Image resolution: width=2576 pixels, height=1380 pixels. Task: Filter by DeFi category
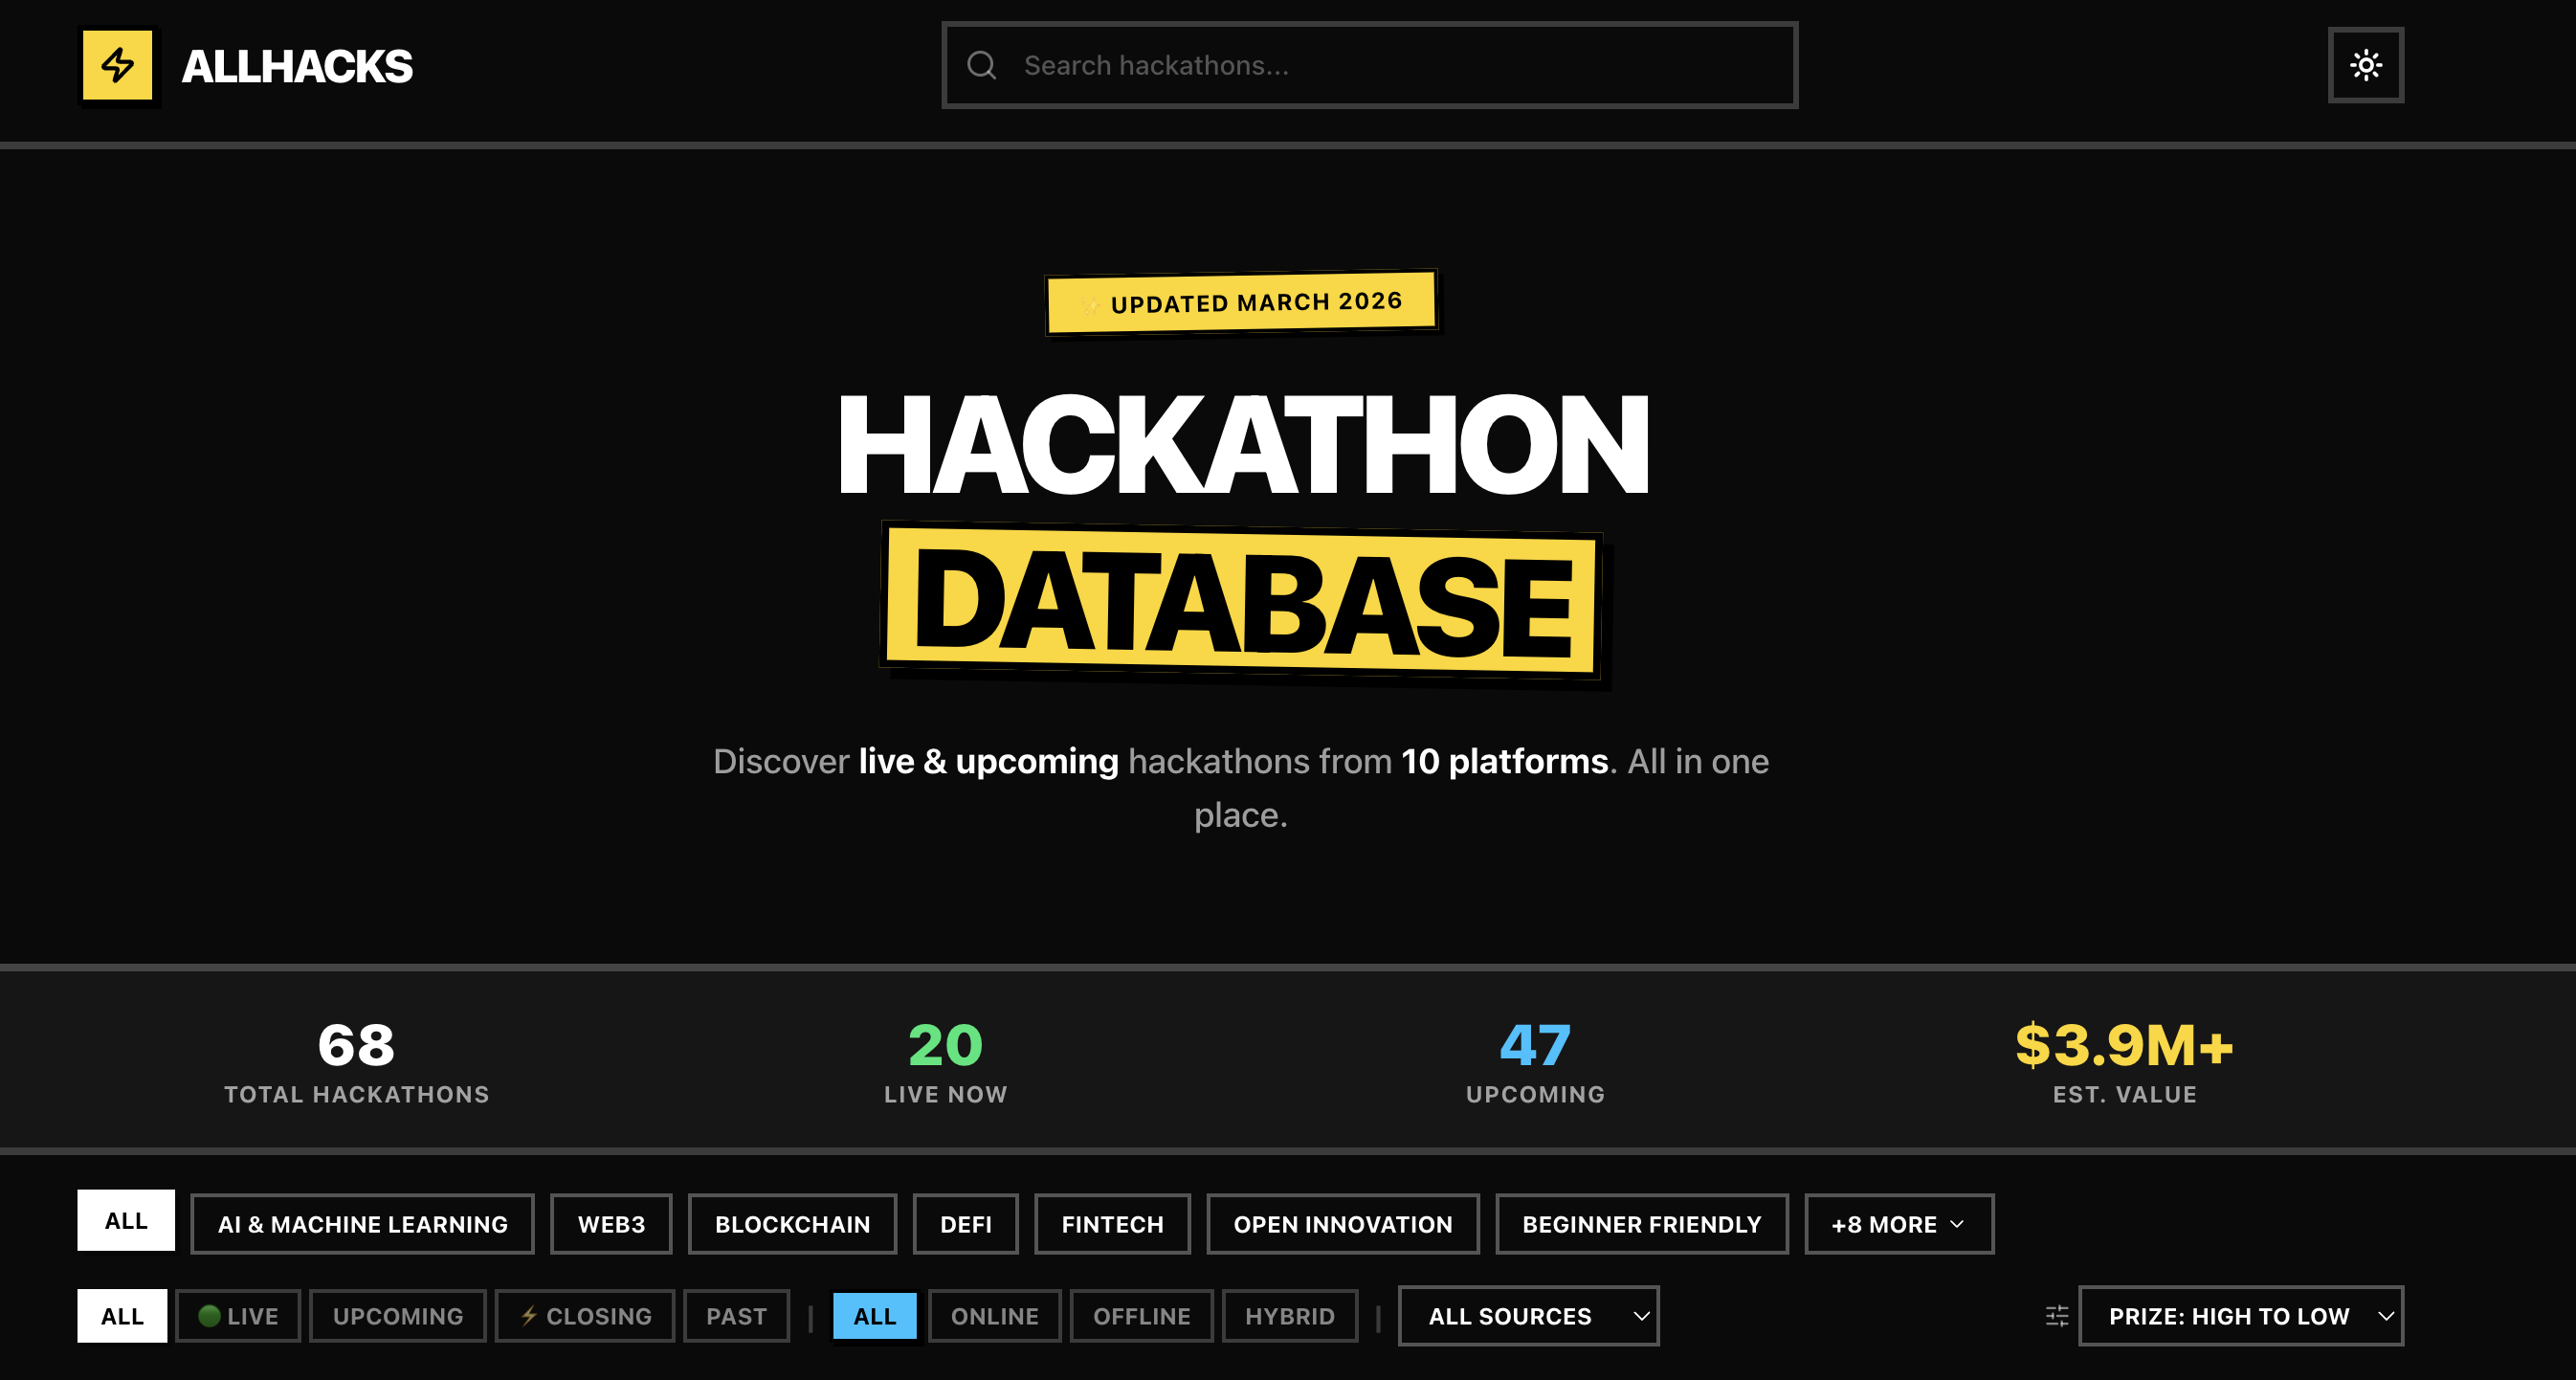point(965,1224)
